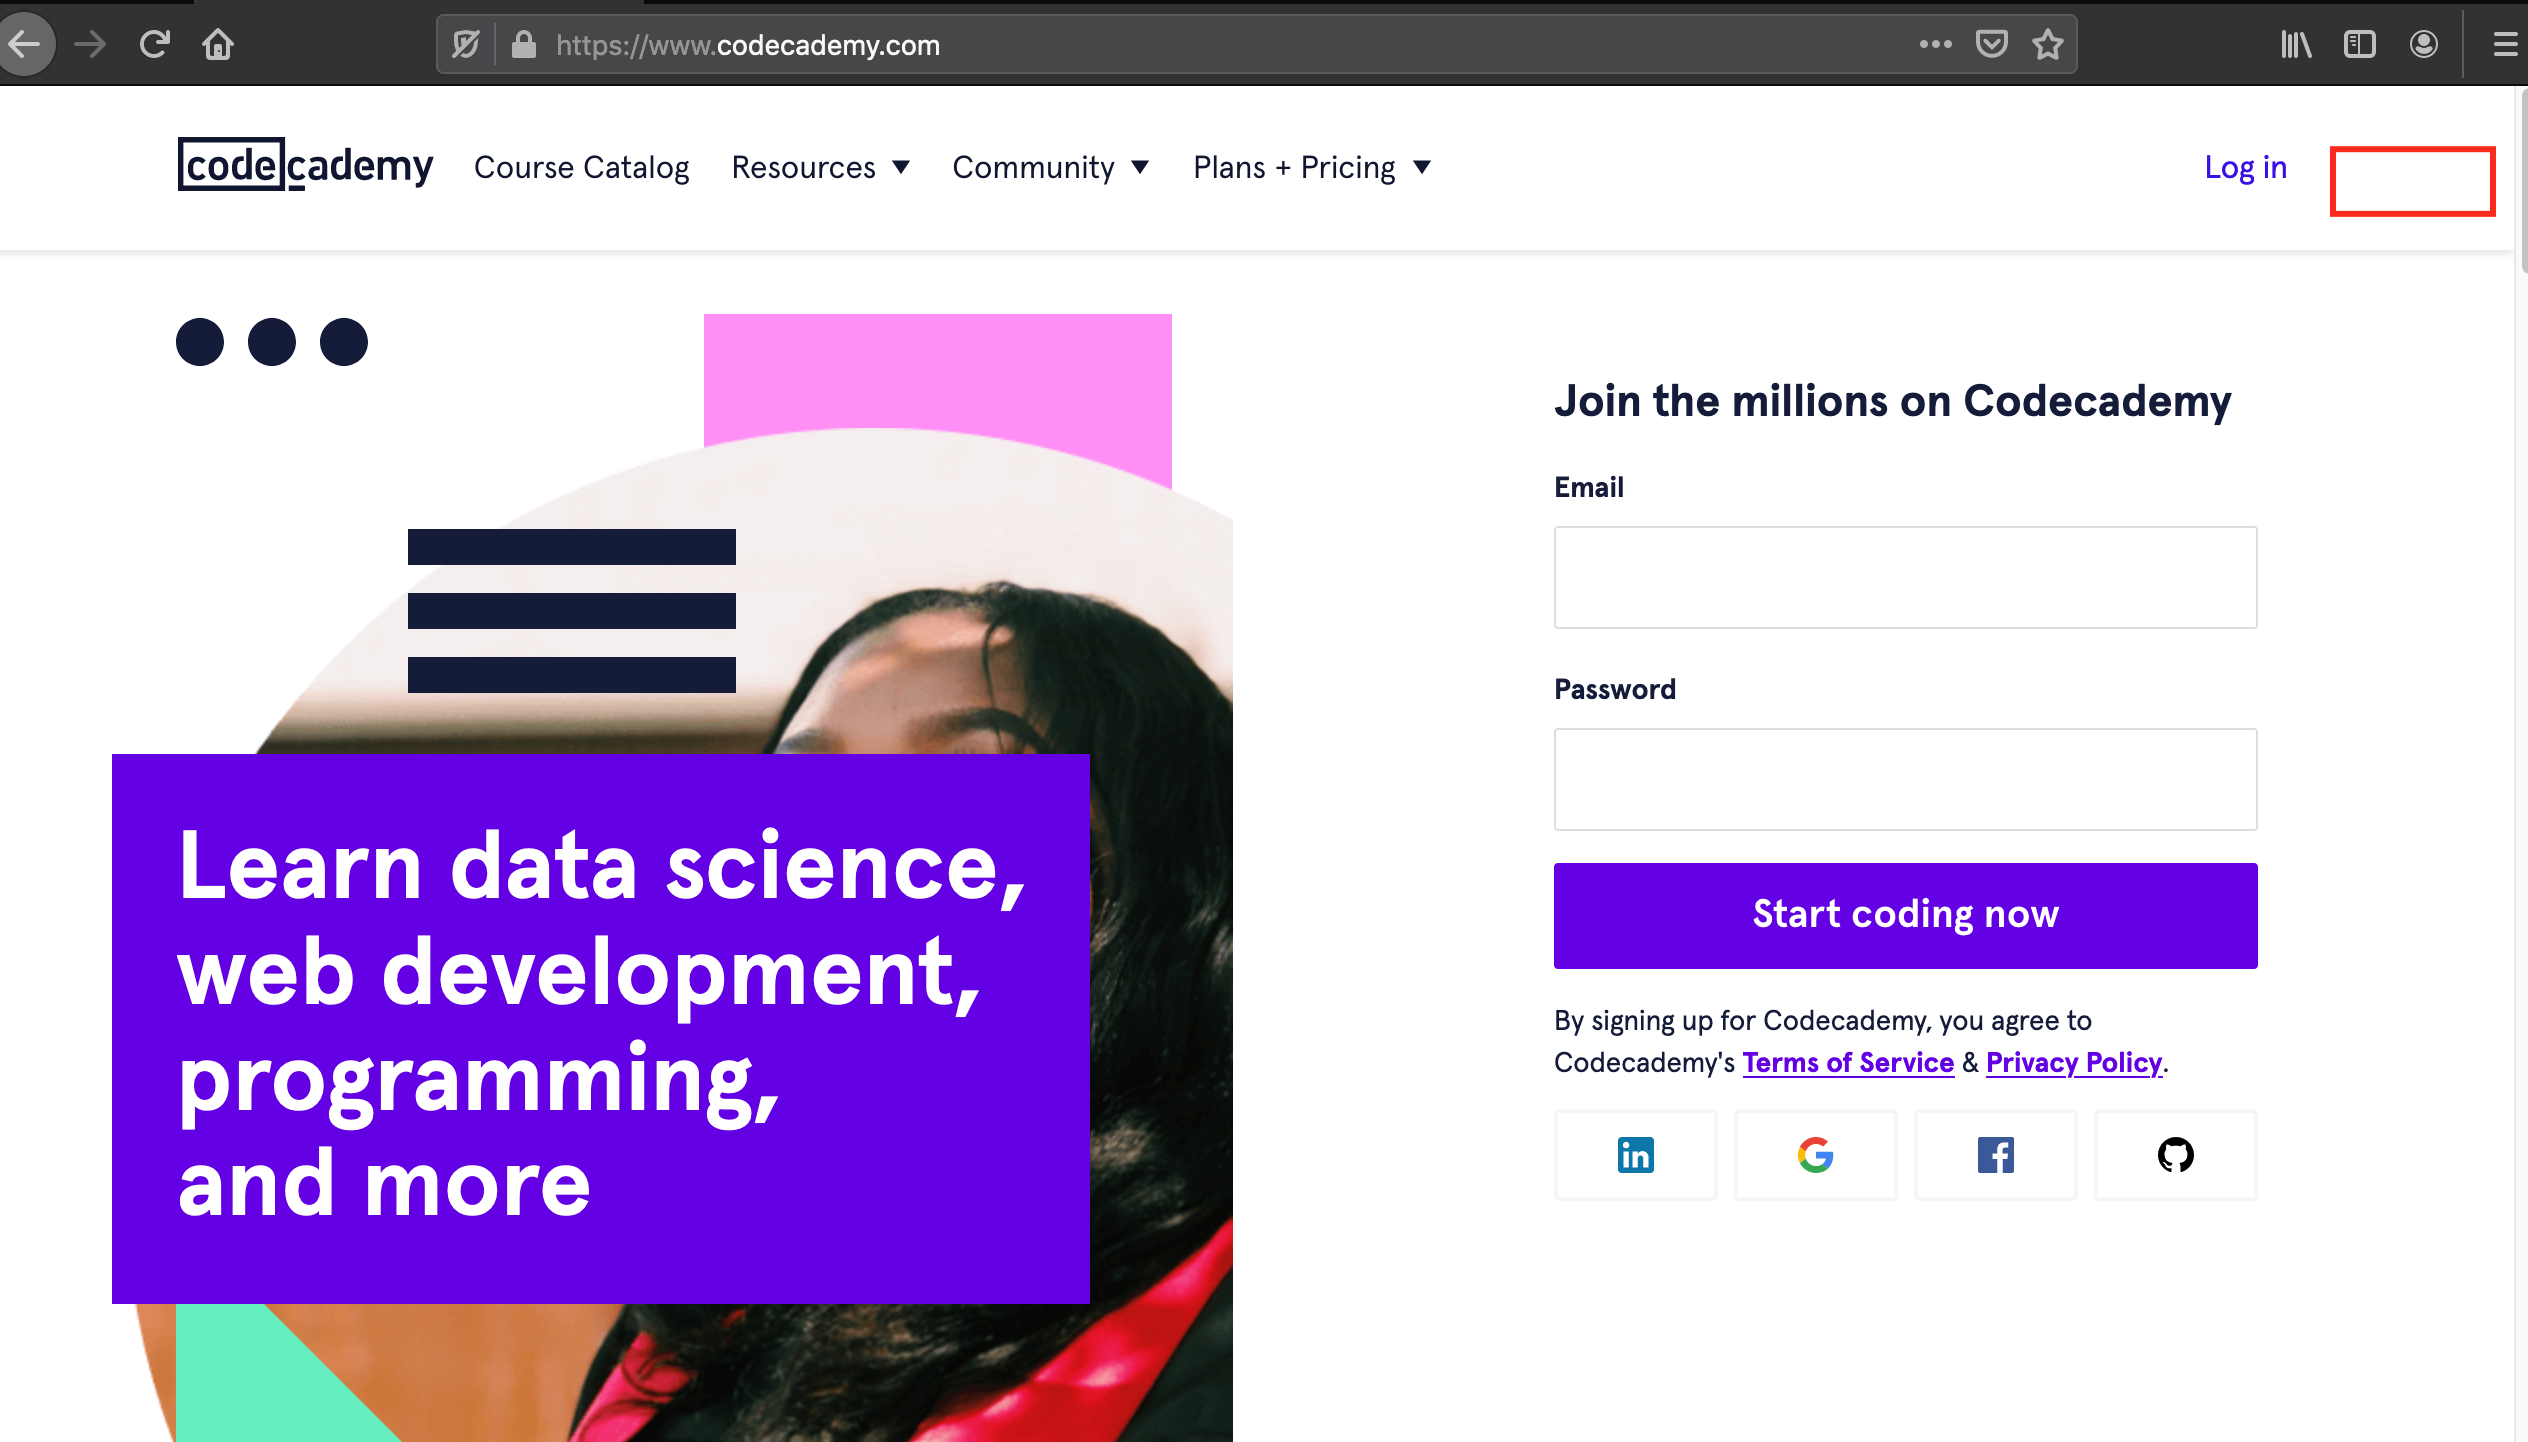Viewport: 2528px width, 1442px height.
Task: Click the Start coding now button
Action: [1904, 914]
